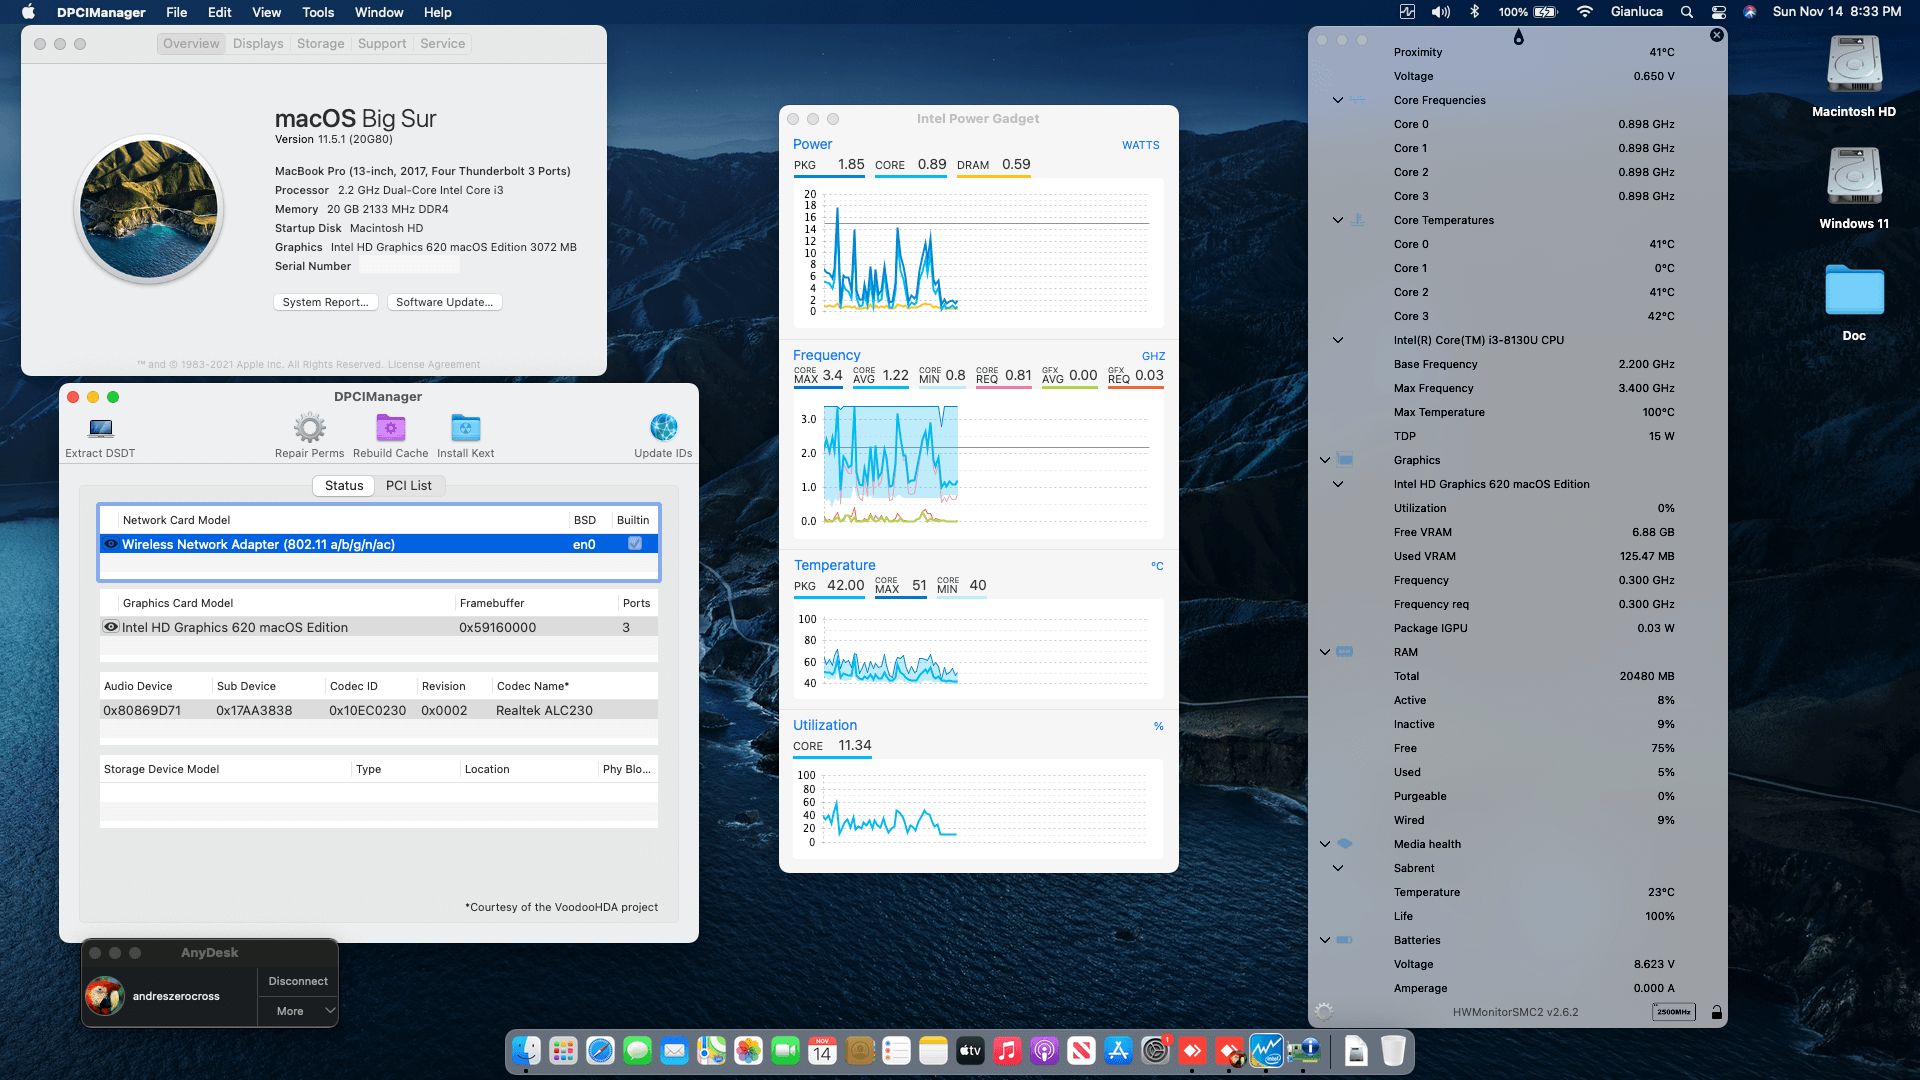Collapse Core Frequencies group in HWMonitor
Image resolution: width=1920 pixels, height=1080 pixels.
click(x=1338, y=100)
